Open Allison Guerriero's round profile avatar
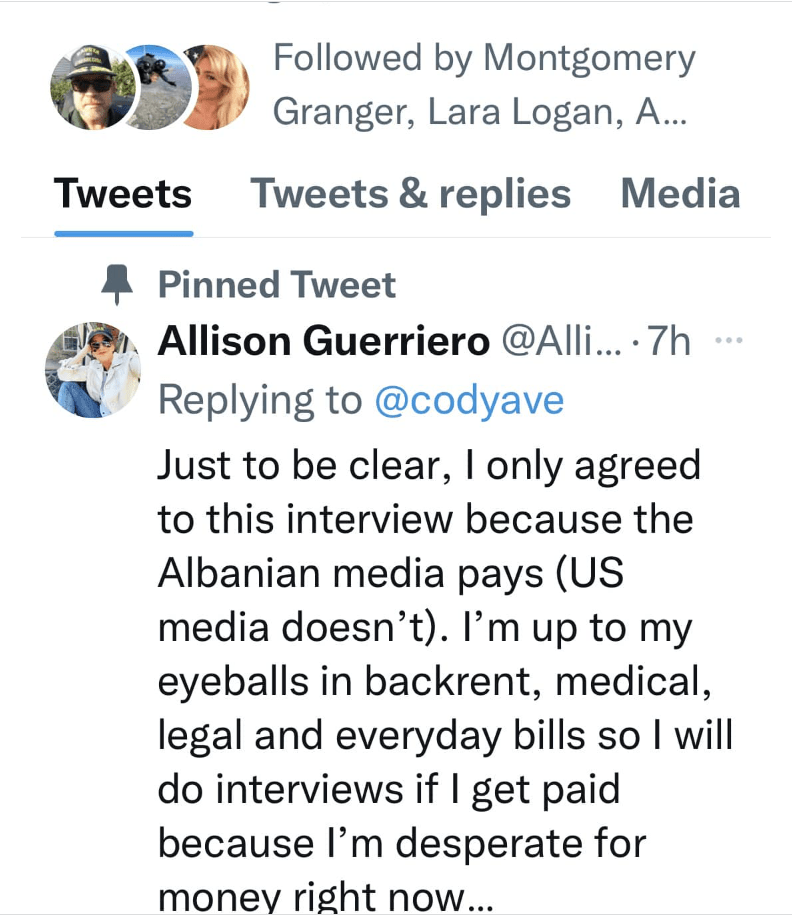Image resolution: width=792 pixels, height=915 pixels. coord(93,370)
